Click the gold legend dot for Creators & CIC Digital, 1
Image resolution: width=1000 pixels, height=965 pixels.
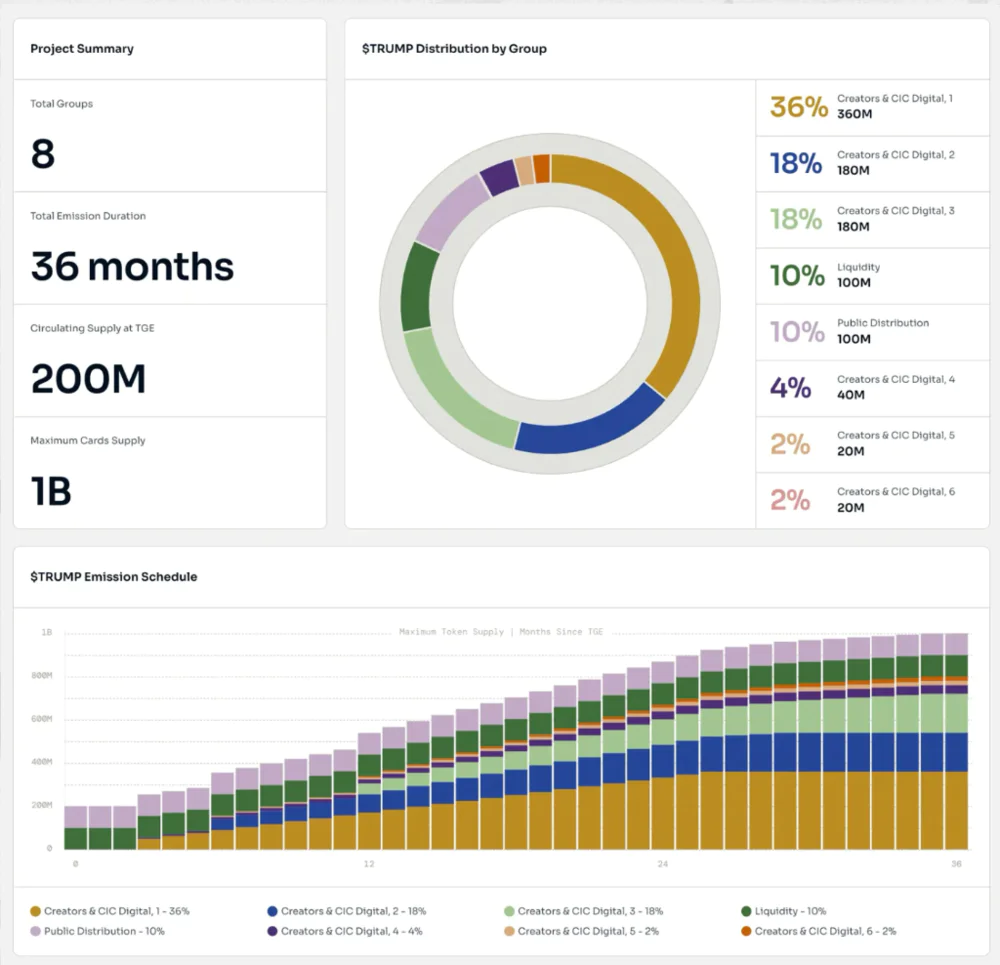click(x=36, y=911)
